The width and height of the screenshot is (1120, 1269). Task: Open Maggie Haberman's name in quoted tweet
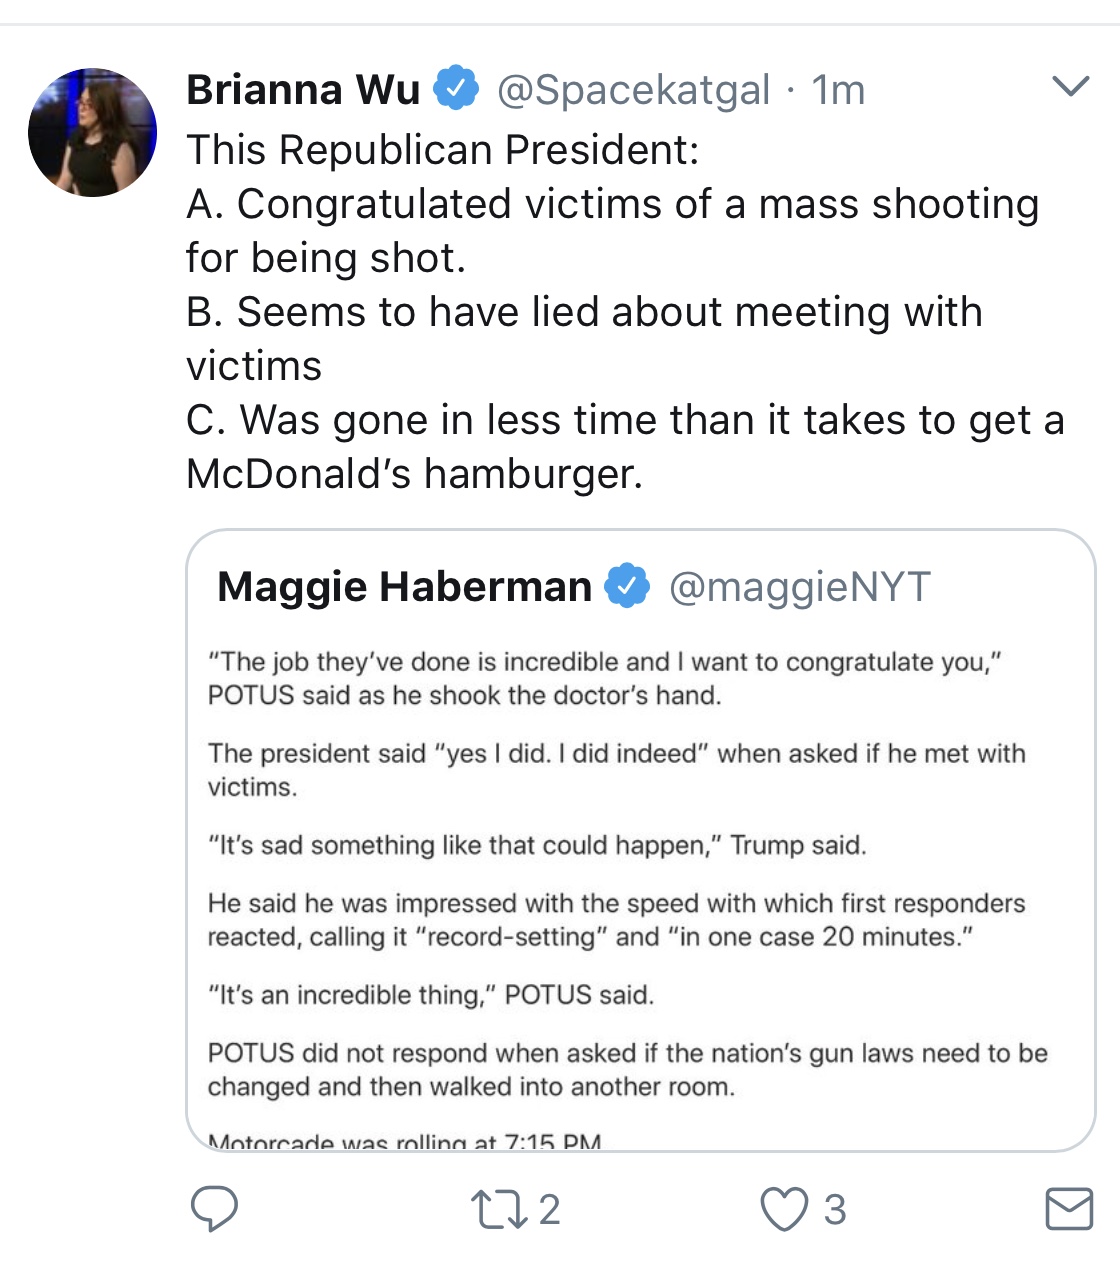pyautogui.click(x=404, y=586)
